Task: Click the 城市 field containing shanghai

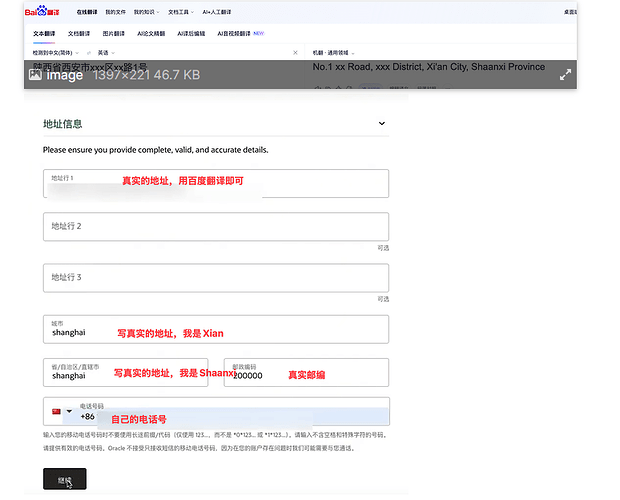Action: (x=216, y=329)
